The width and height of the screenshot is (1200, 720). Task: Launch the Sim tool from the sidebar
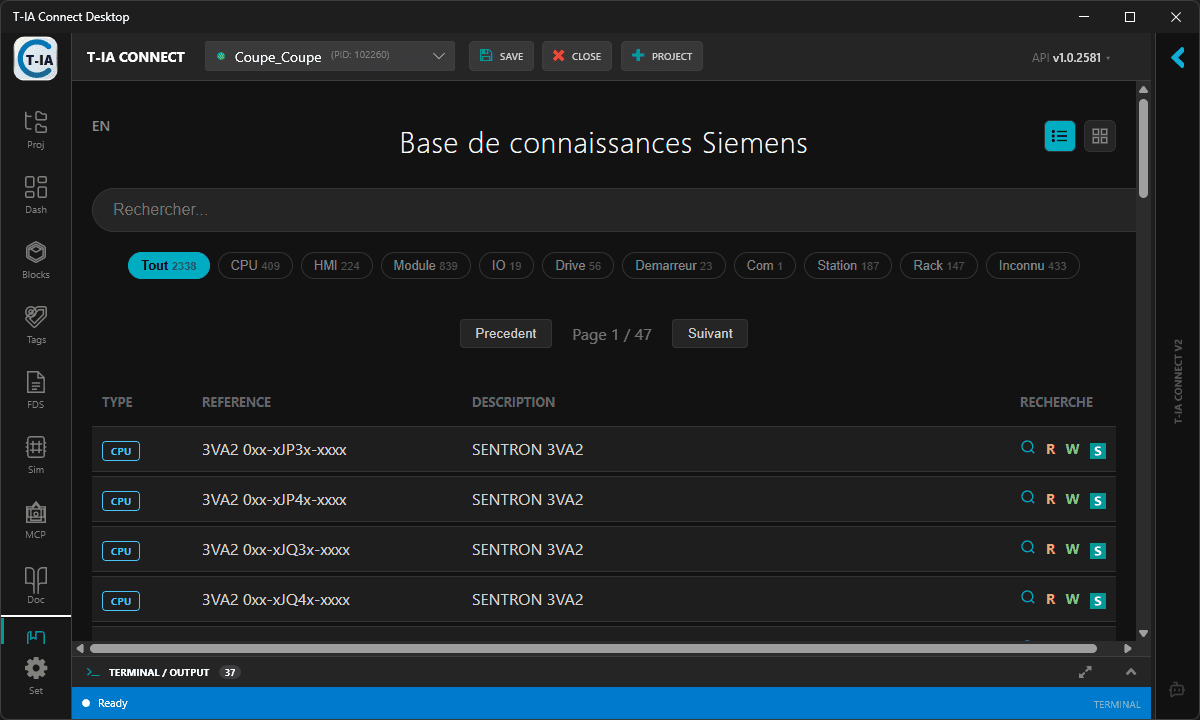(x=35, y=454)
